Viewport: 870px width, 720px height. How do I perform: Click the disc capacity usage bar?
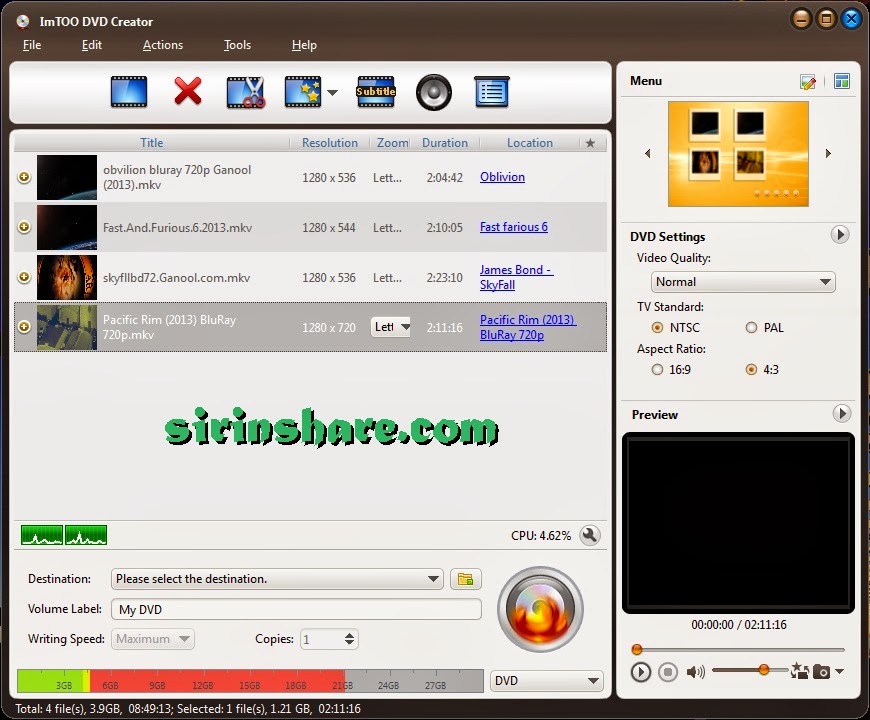click(x=250, y=681)
